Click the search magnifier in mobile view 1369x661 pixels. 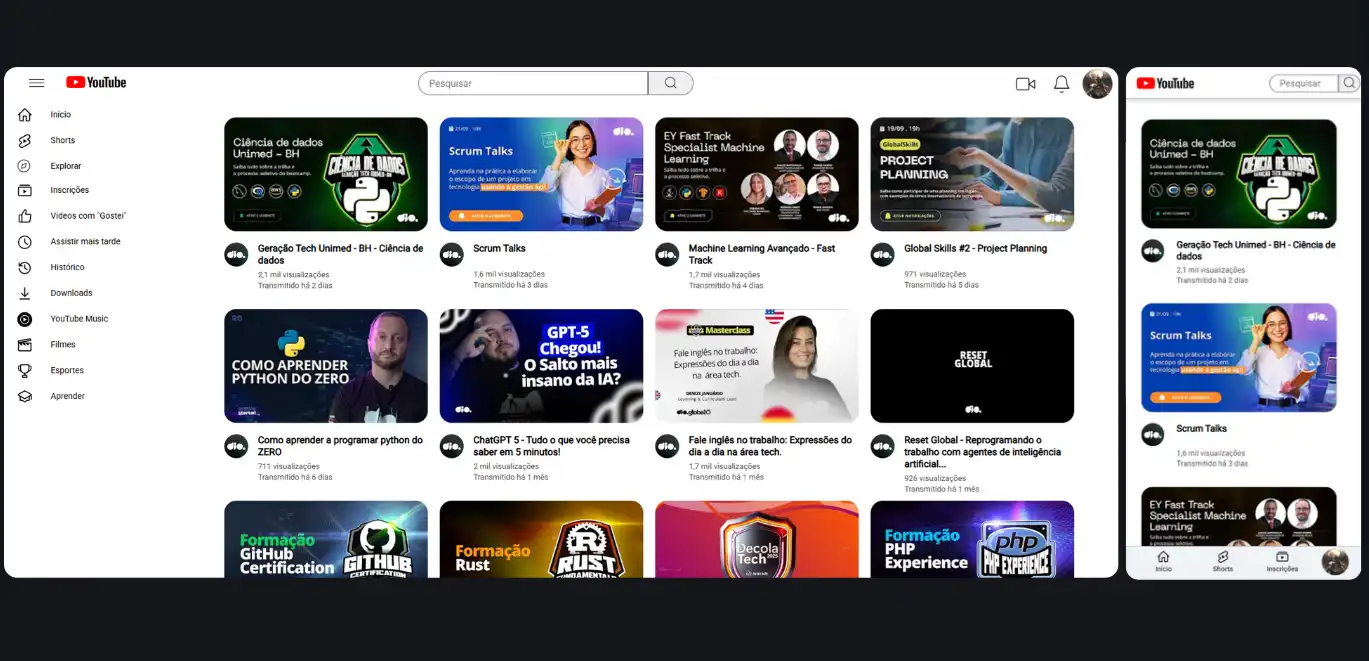(x=1349, y=83)
